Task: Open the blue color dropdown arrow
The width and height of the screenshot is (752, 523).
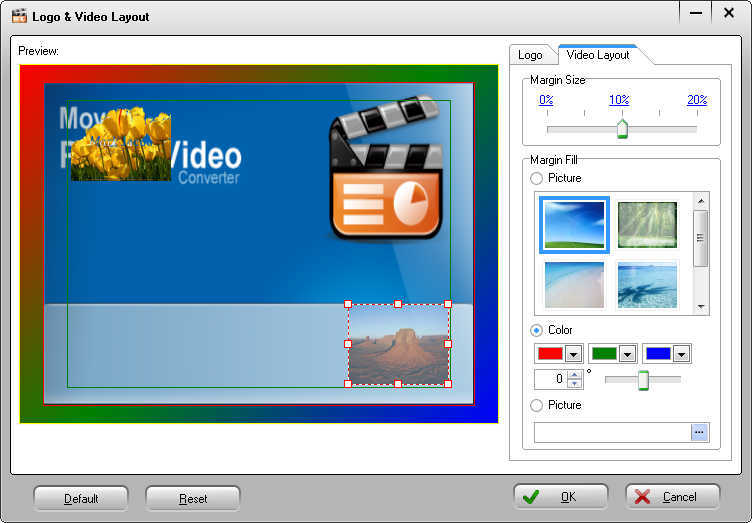Action: 681,354
